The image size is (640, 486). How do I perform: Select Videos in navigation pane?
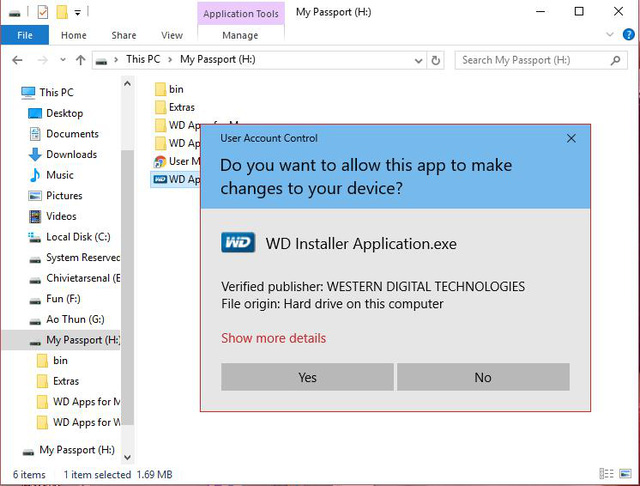53,216
